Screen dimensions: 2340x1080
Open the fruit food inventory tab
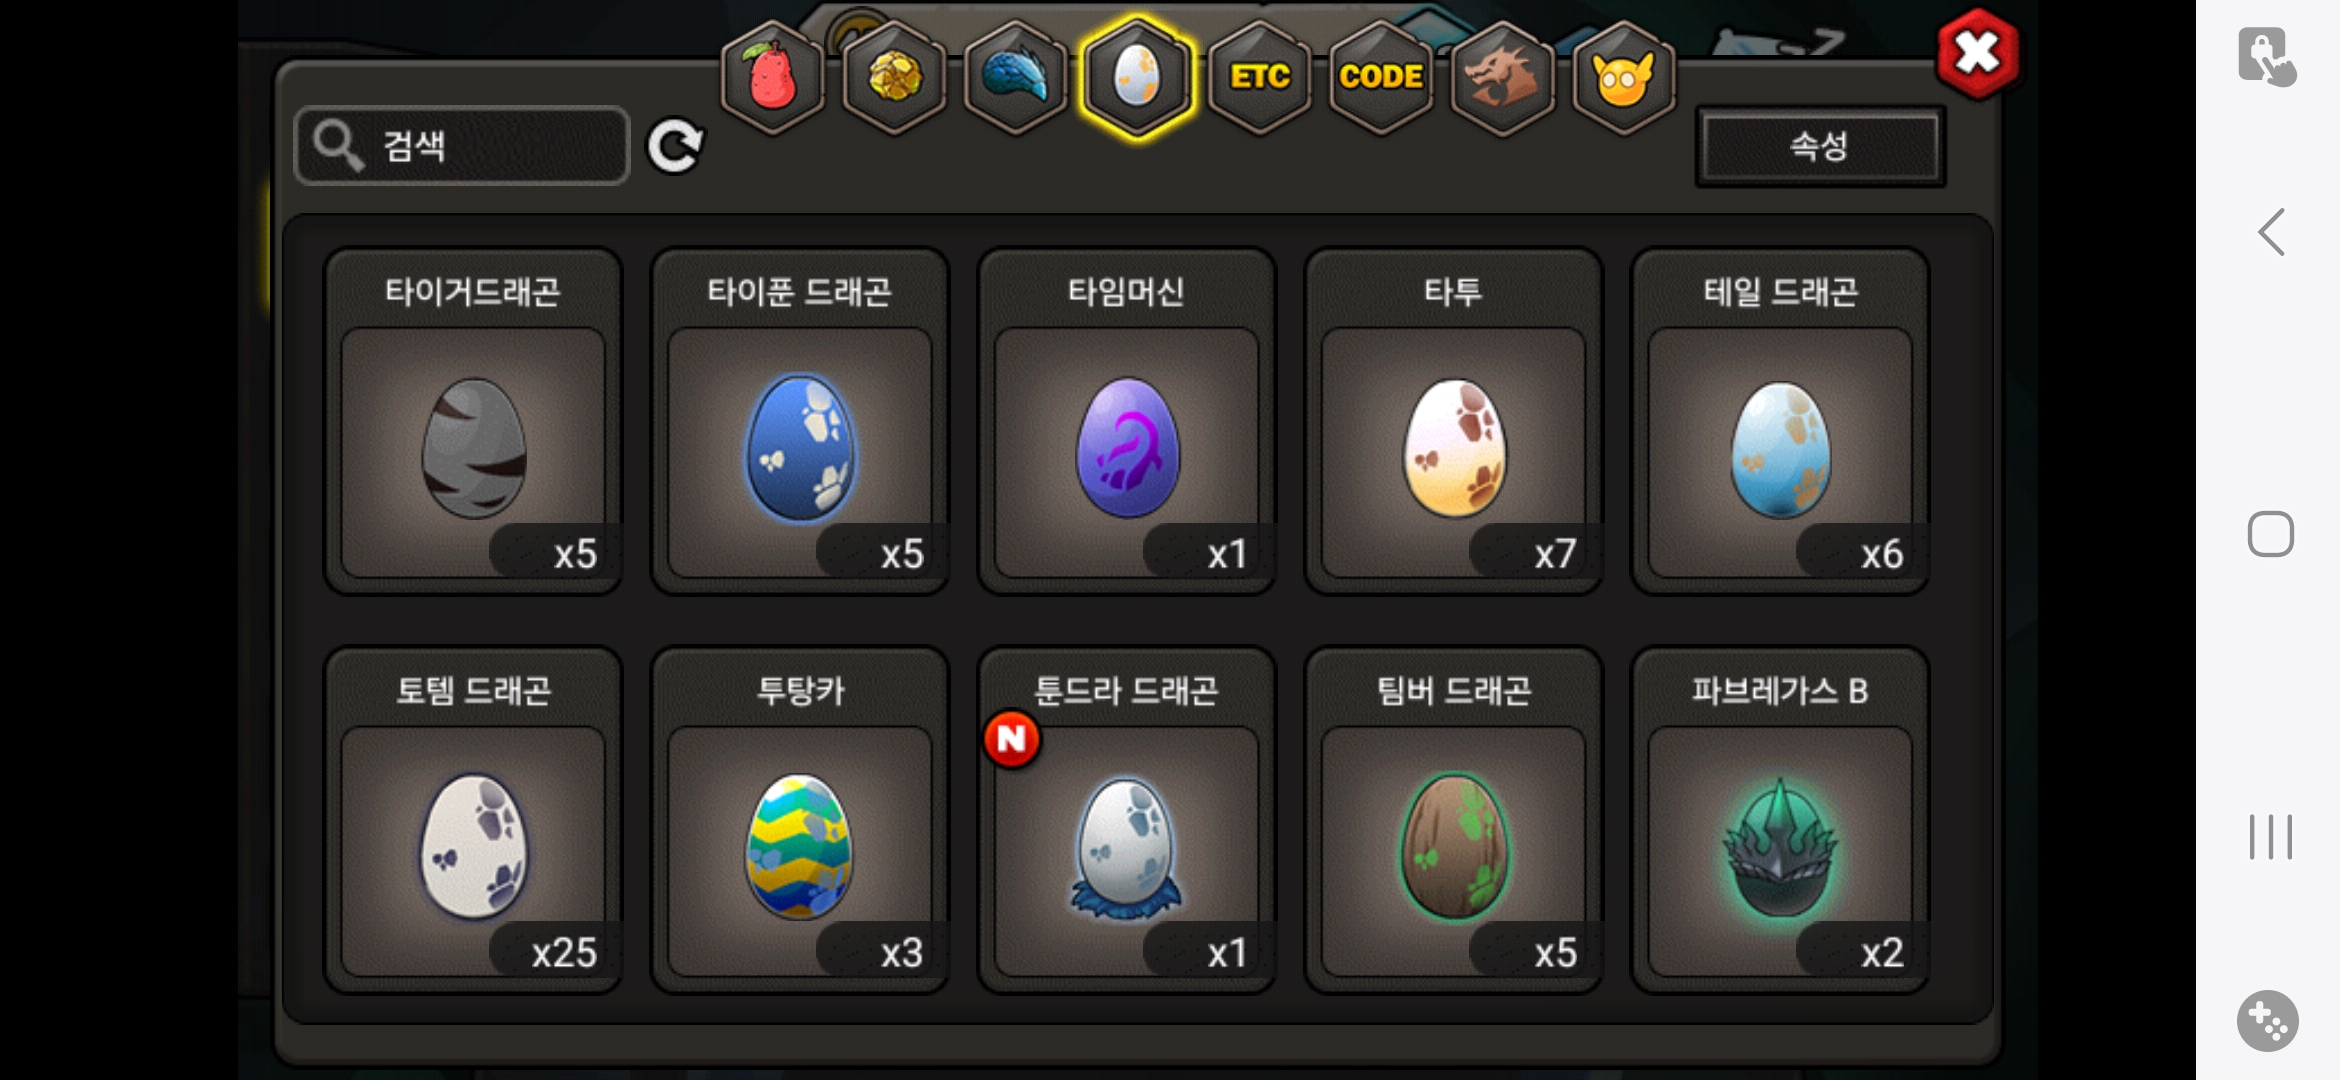(772, 77)
